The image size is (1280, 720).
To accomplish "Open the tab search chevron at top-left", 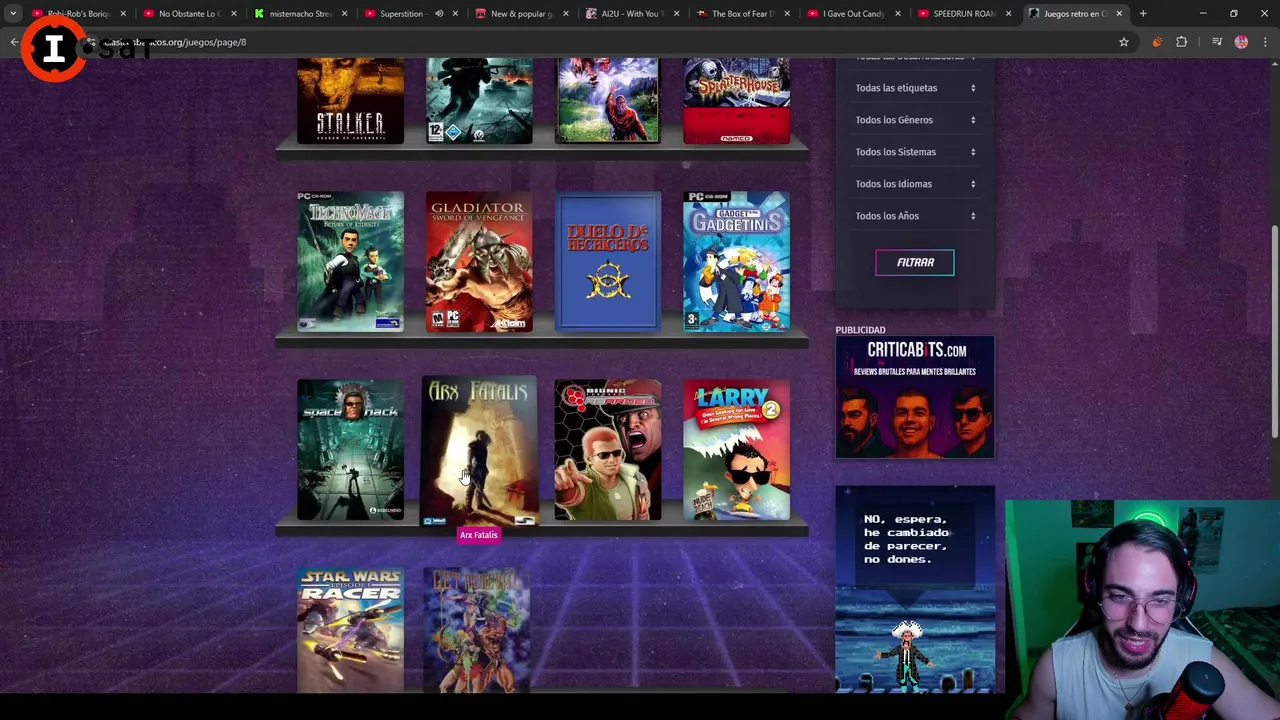I will pyautogui.click(x=13, y=14).
